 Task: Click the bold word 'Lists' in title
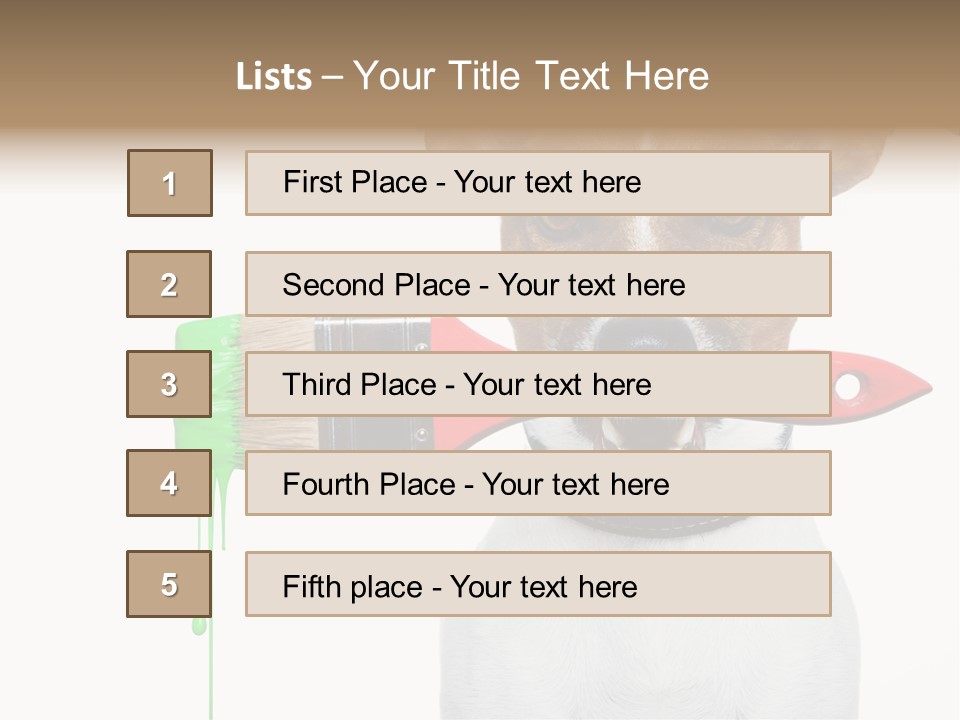coord(274,77)
